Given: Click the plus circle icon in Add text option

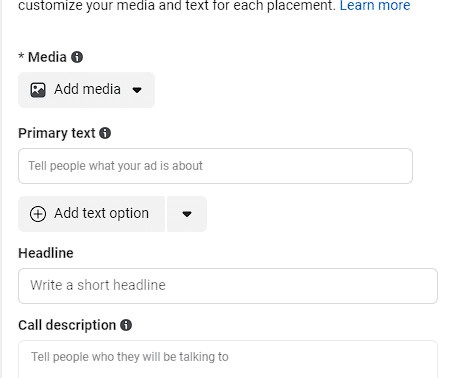Looking at the screenshot, I should pos(38,214).
